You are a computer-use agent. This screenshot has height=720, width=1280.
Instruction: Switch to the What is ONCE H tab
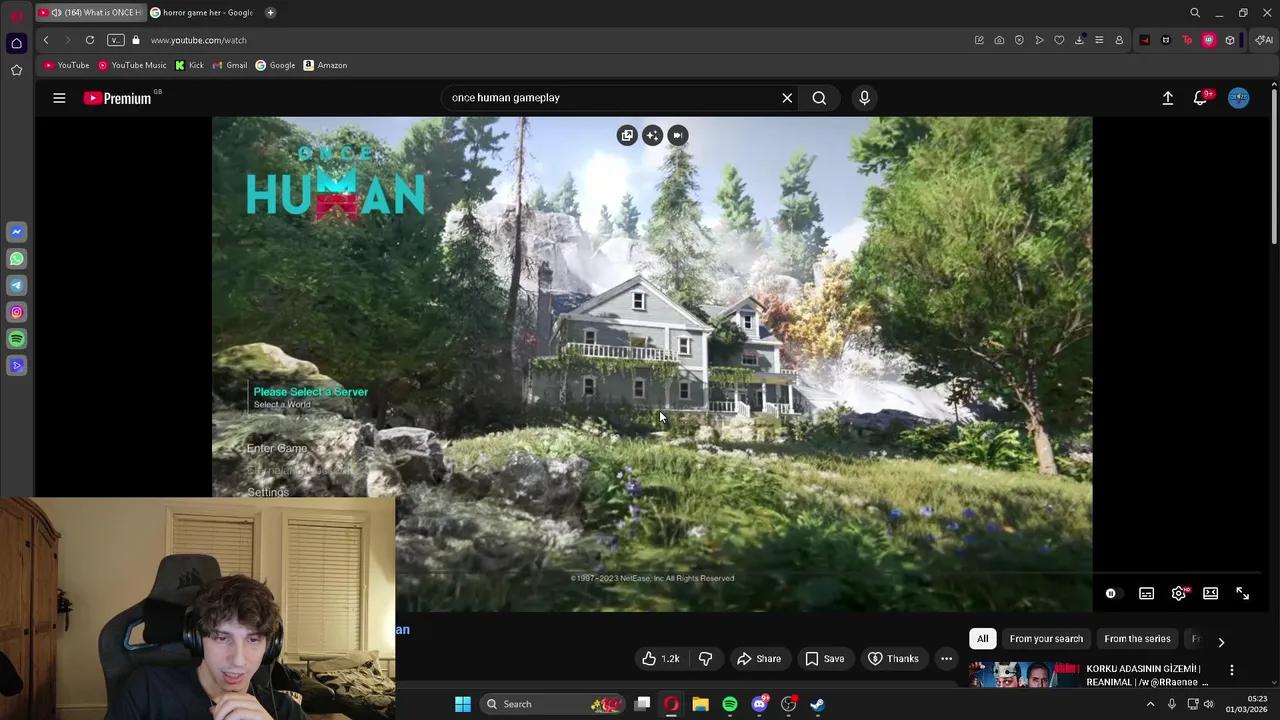point(90,12)
